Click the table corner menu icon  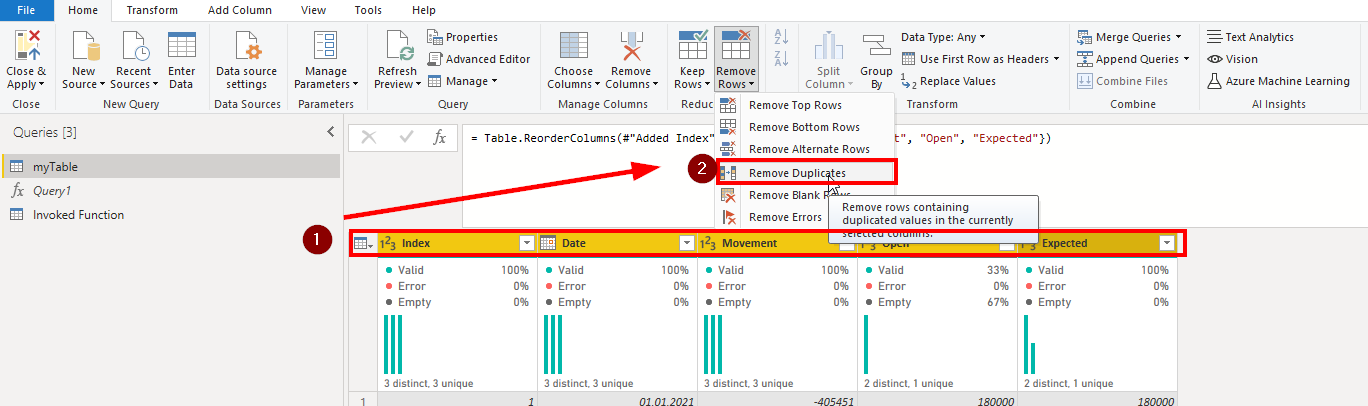coord(363,243)
